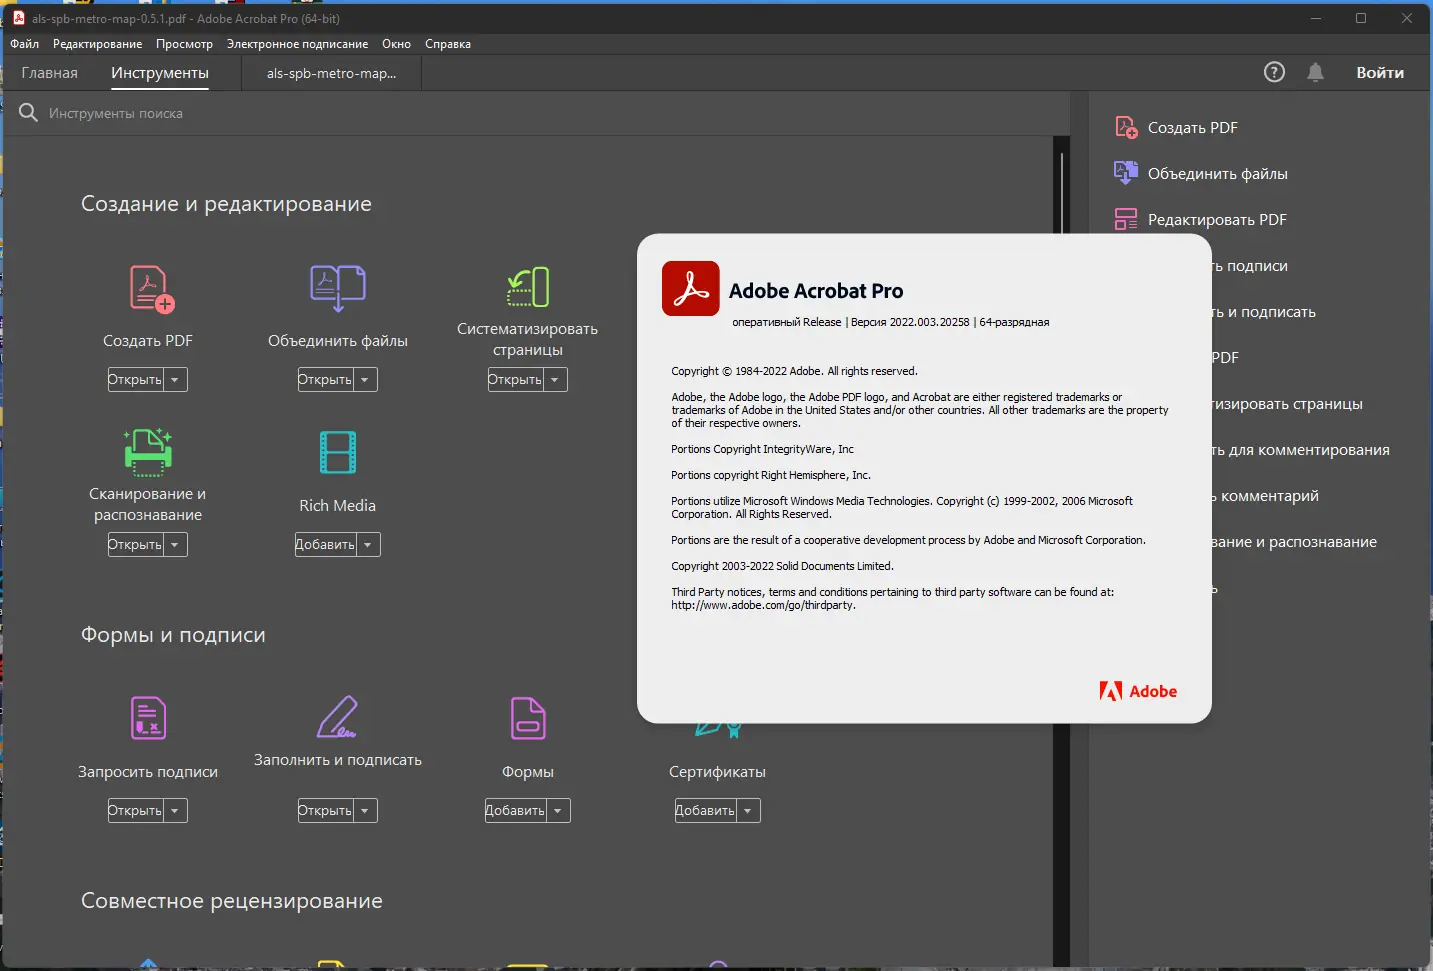Open Систематизировать страницы tool
Viewport: 1433px width, 971px height.
click(x=527, y=288)
